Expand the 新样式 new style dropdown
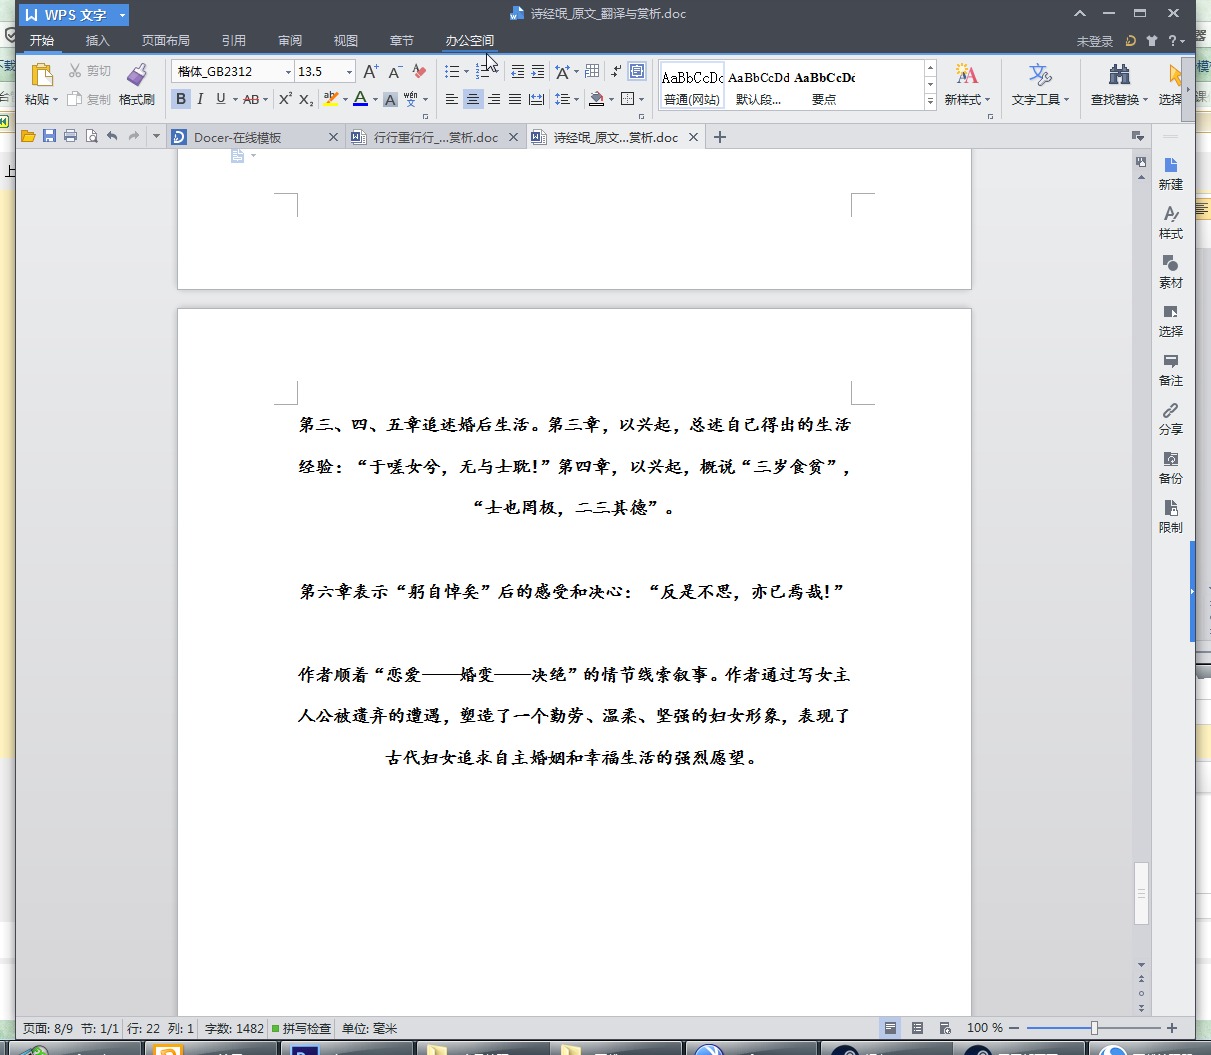 pos(967,99)
